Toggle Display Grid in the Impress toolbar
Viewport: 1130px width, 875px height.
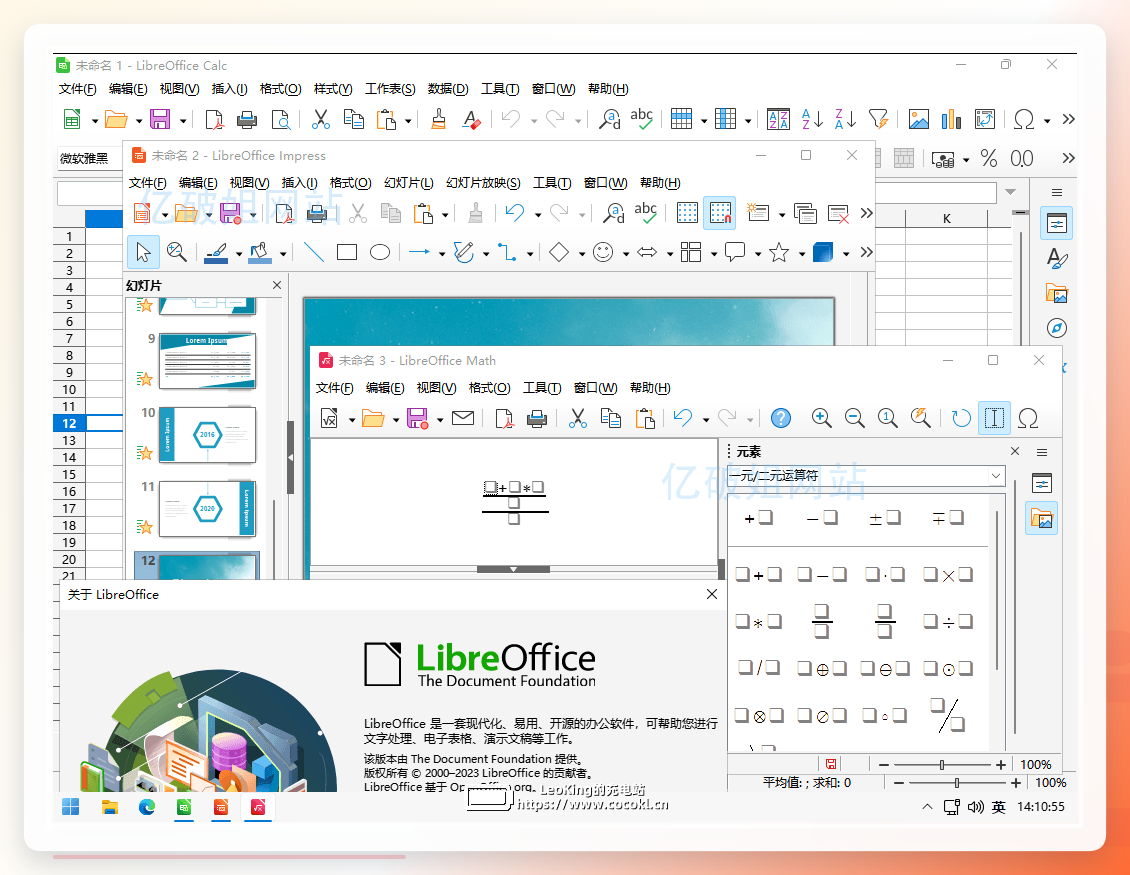pyautogui.click(x=687, y=213)
